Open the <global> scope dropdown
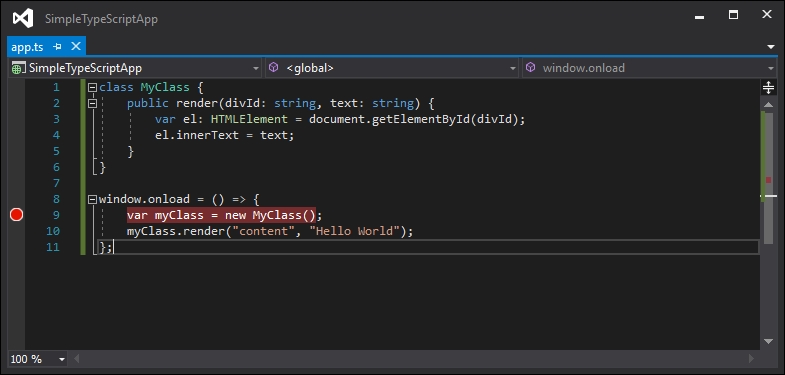 [392, 68]
